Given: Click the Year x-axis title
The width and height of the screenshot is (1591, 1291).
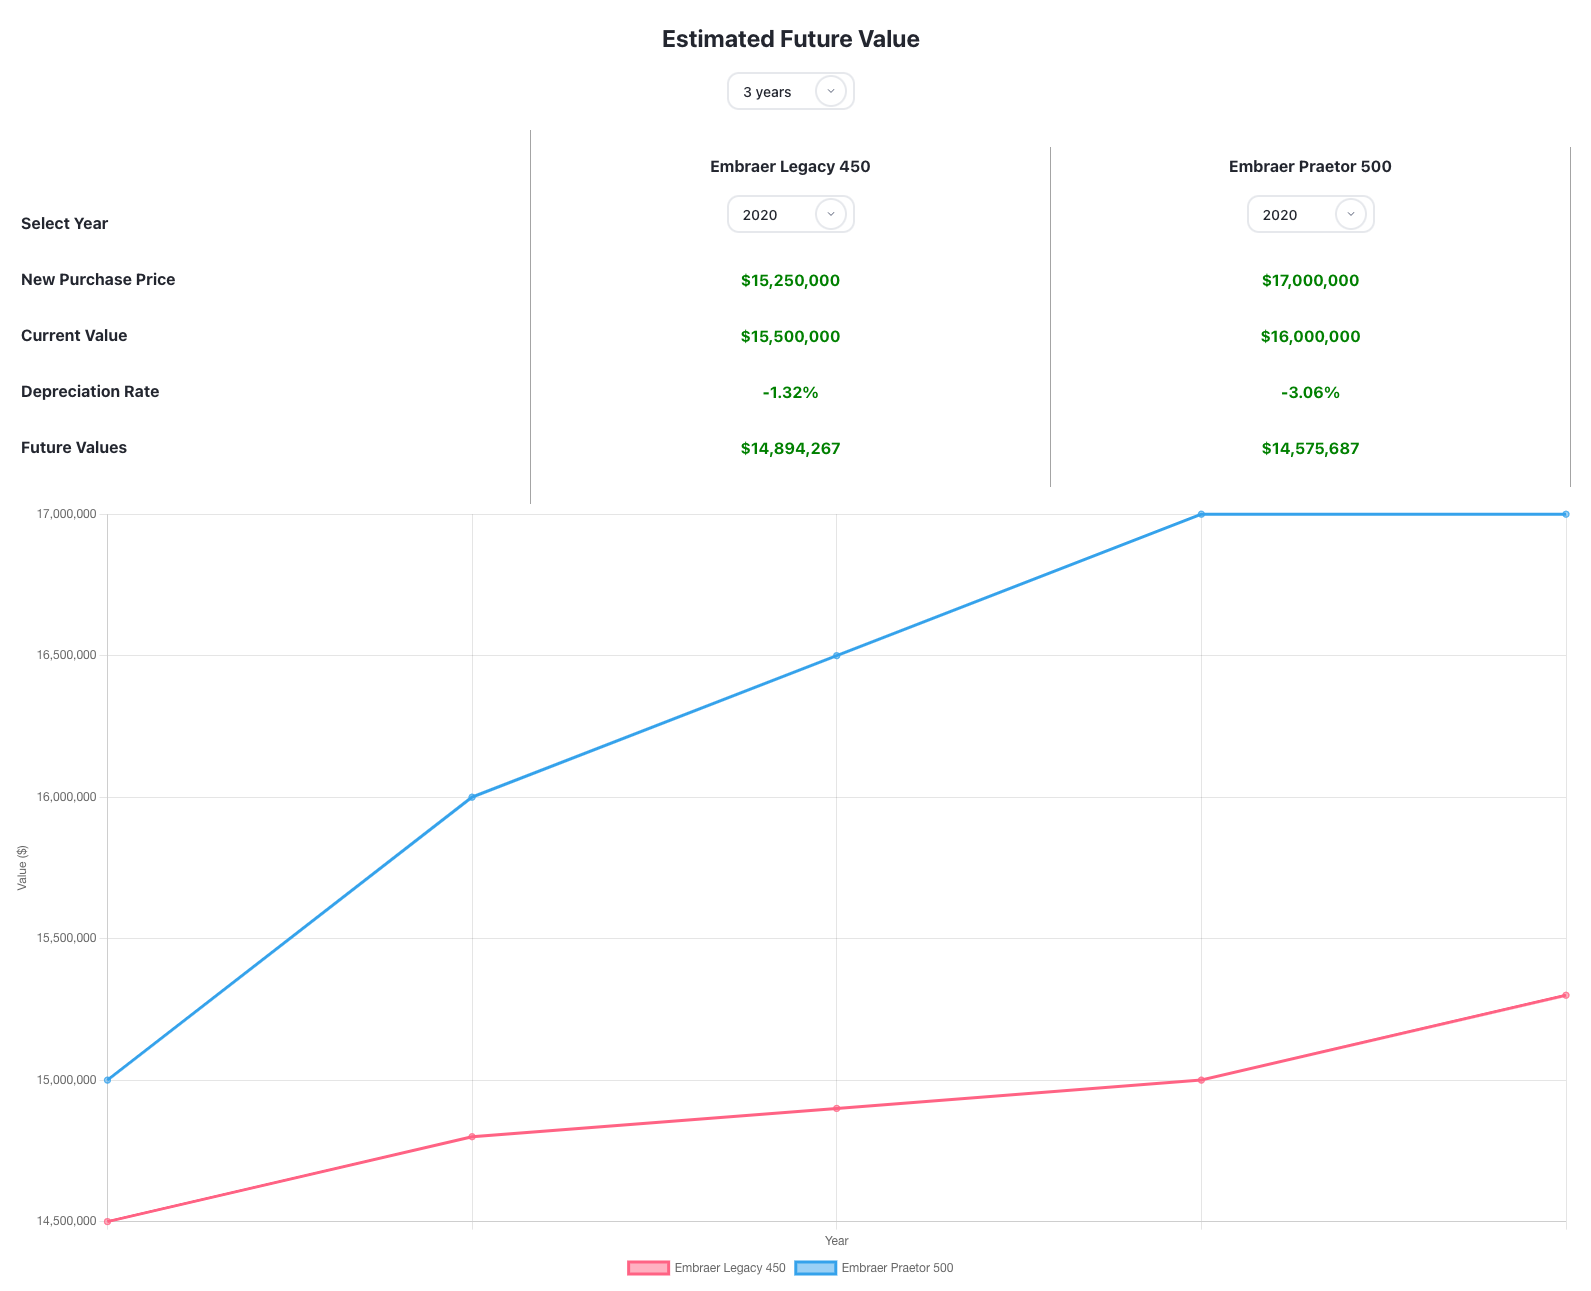Looking at the screenshot, I should (x=837, y=1240).
